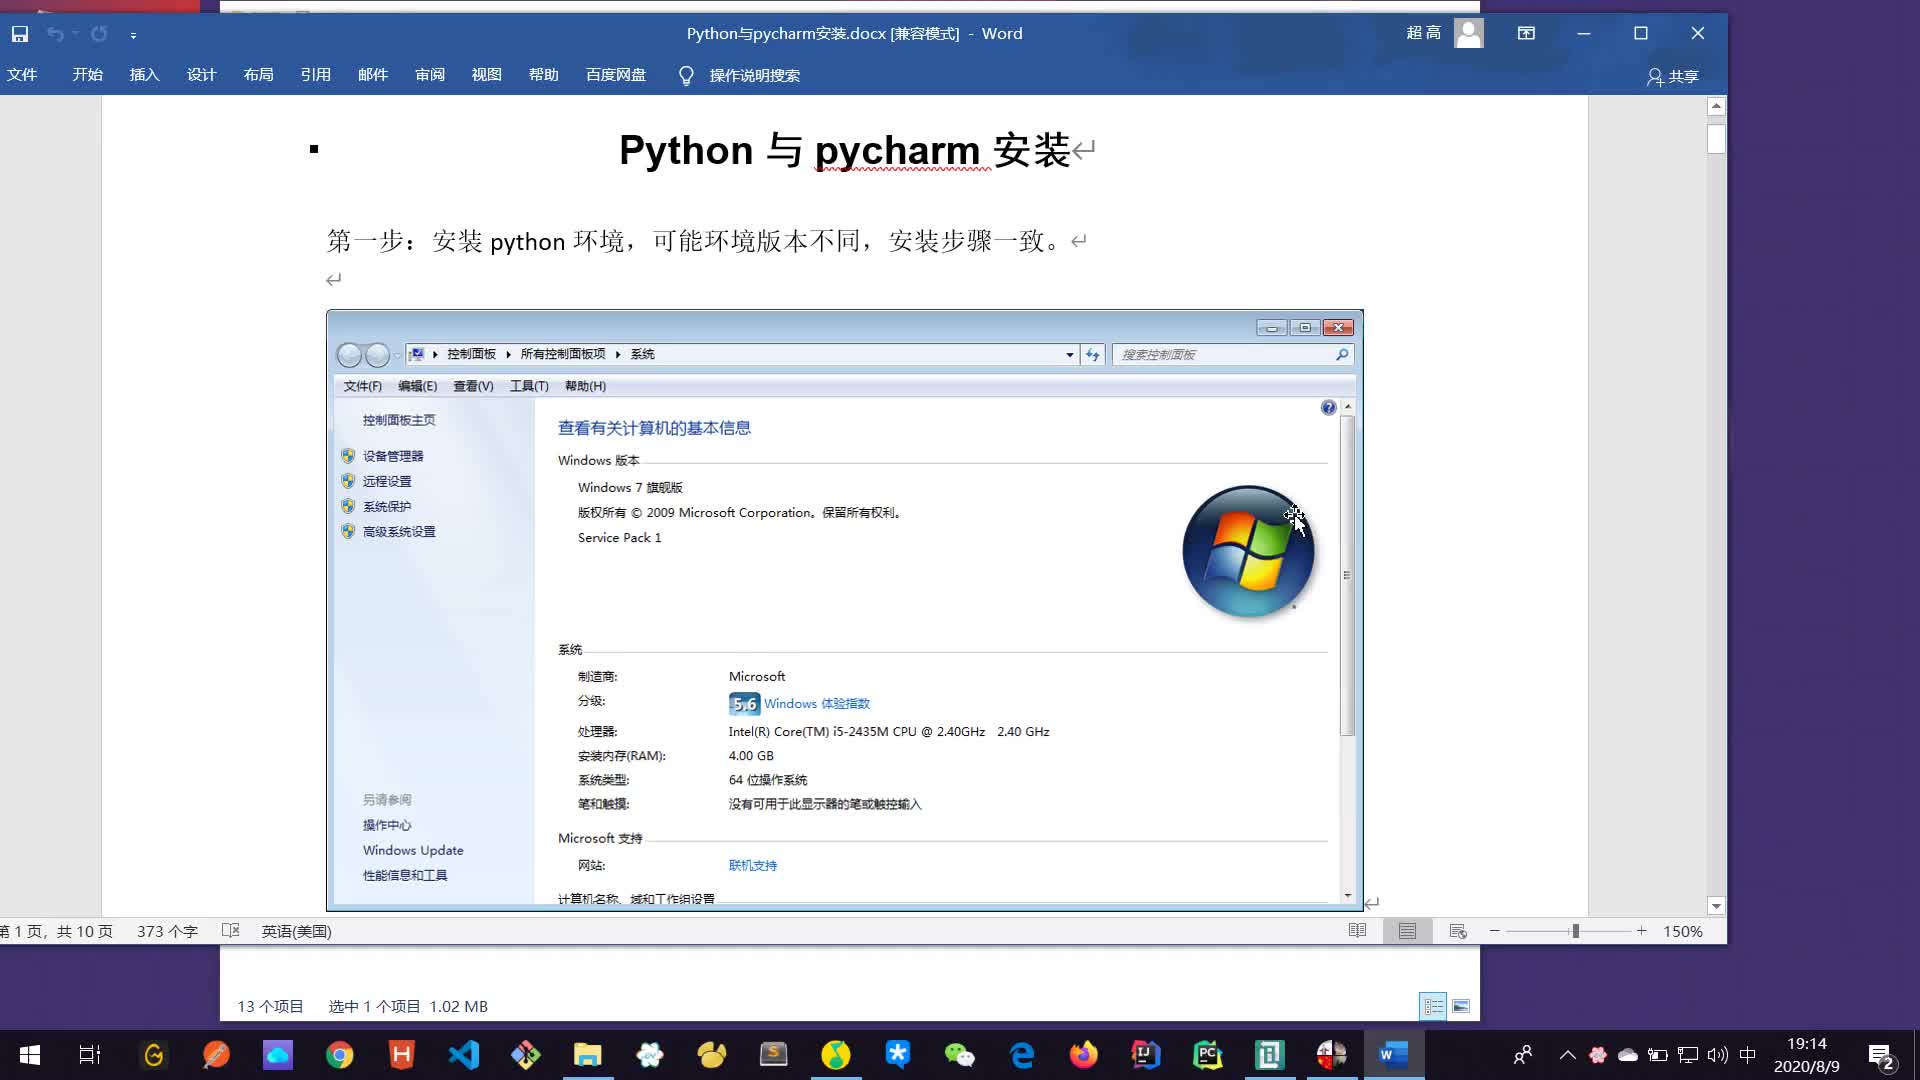The height and width of the screenshot is (1080, 1920).
Task: Click page count indicator 第1页,共10页
Action: 57,931
